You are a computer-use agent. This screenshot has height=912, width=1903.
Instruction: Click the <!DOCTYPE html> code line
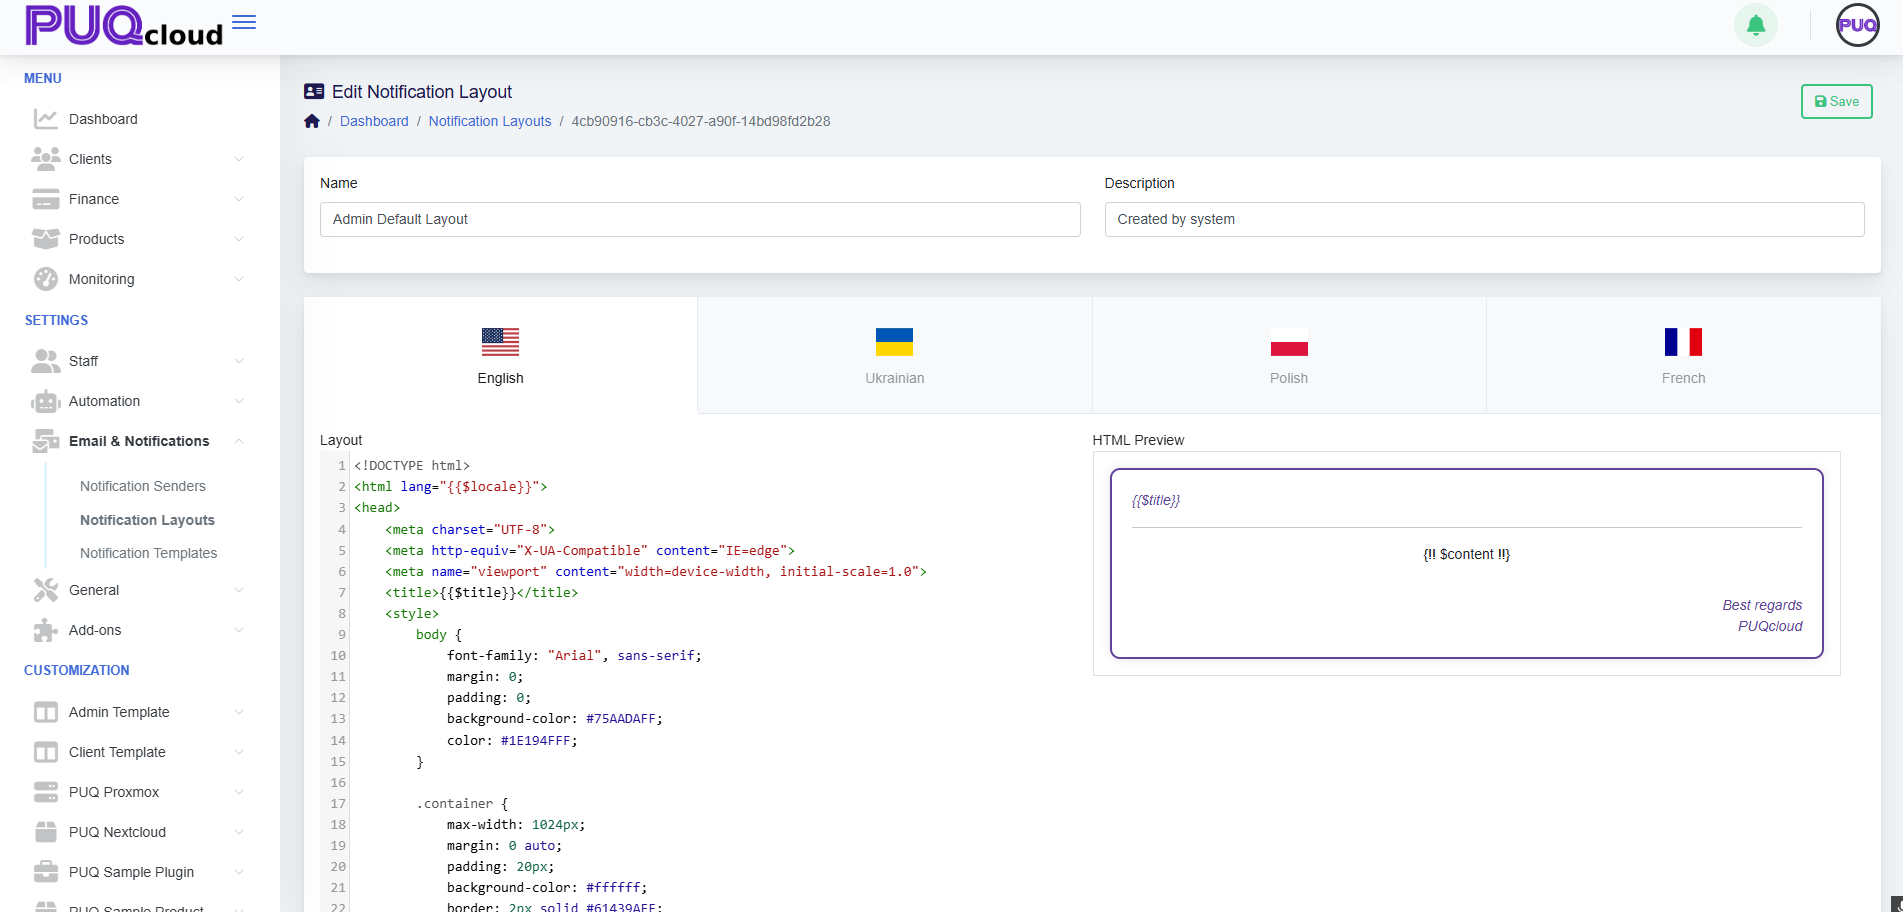[x=411, y=466]
